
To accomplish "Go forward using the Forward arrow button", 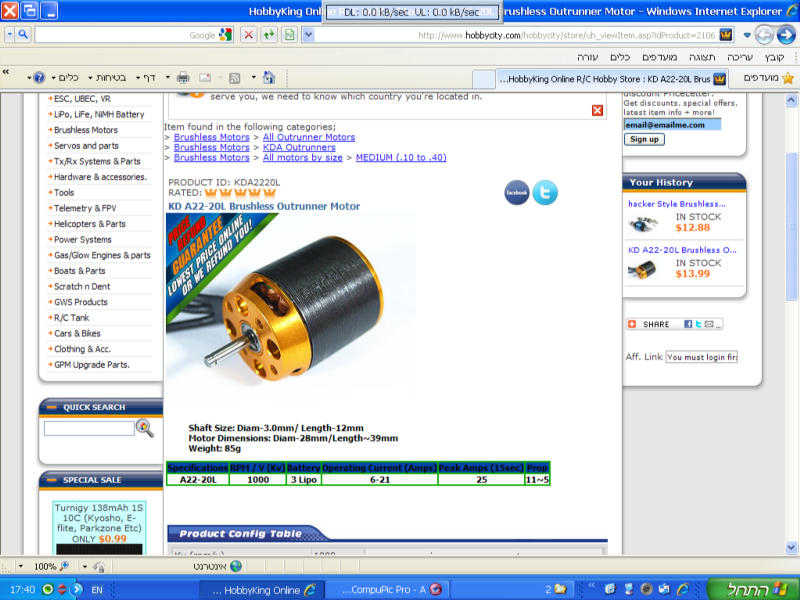I will tap(786, 35).
